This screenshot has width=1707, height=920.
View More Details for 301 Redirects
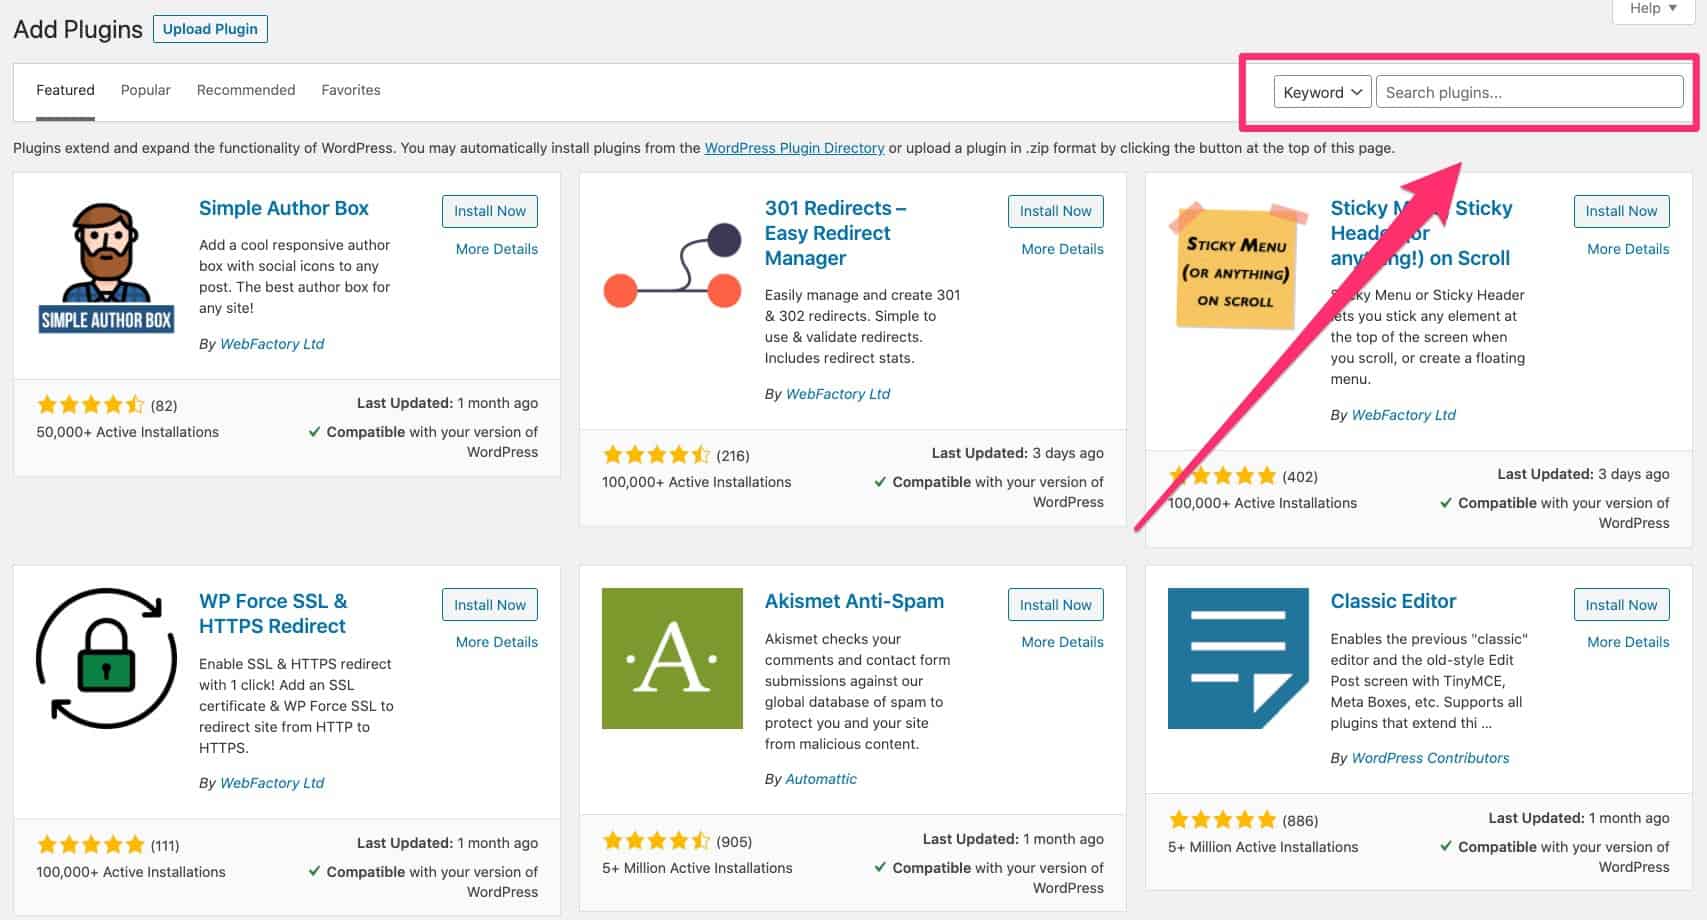[1063, 249]
